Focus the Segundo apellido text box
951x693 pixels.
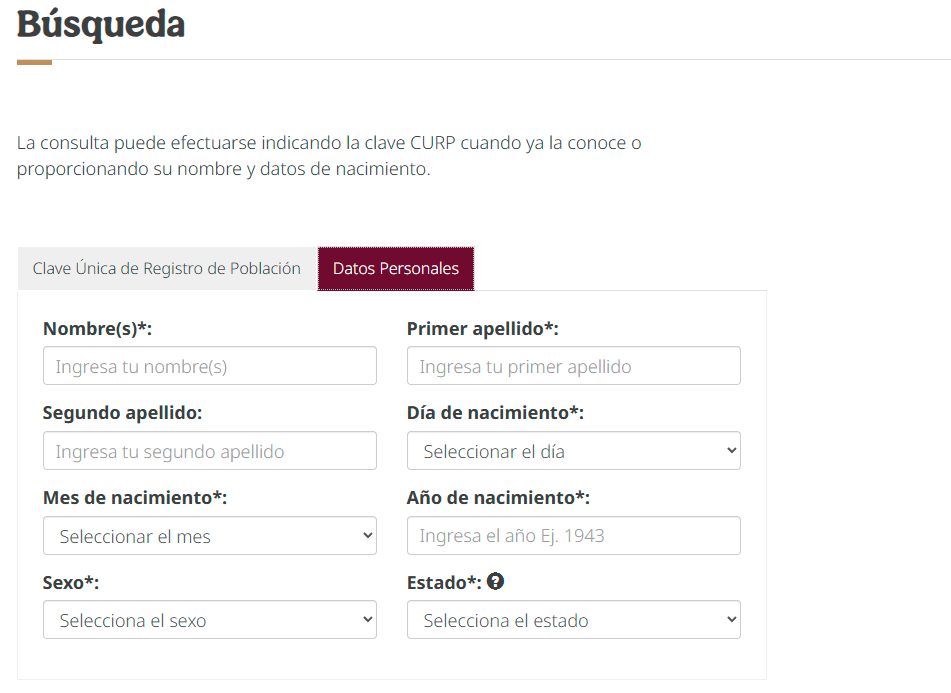pos(210,451)
